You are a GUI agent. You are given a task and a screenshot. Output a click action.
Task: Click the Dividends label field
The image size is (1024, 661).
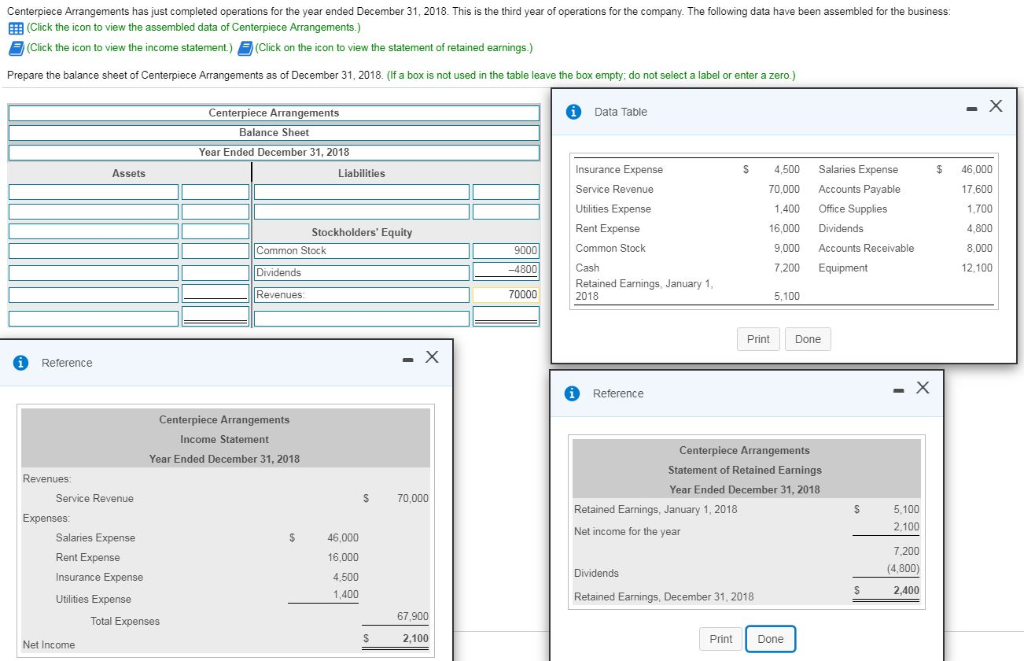[362, 272]
